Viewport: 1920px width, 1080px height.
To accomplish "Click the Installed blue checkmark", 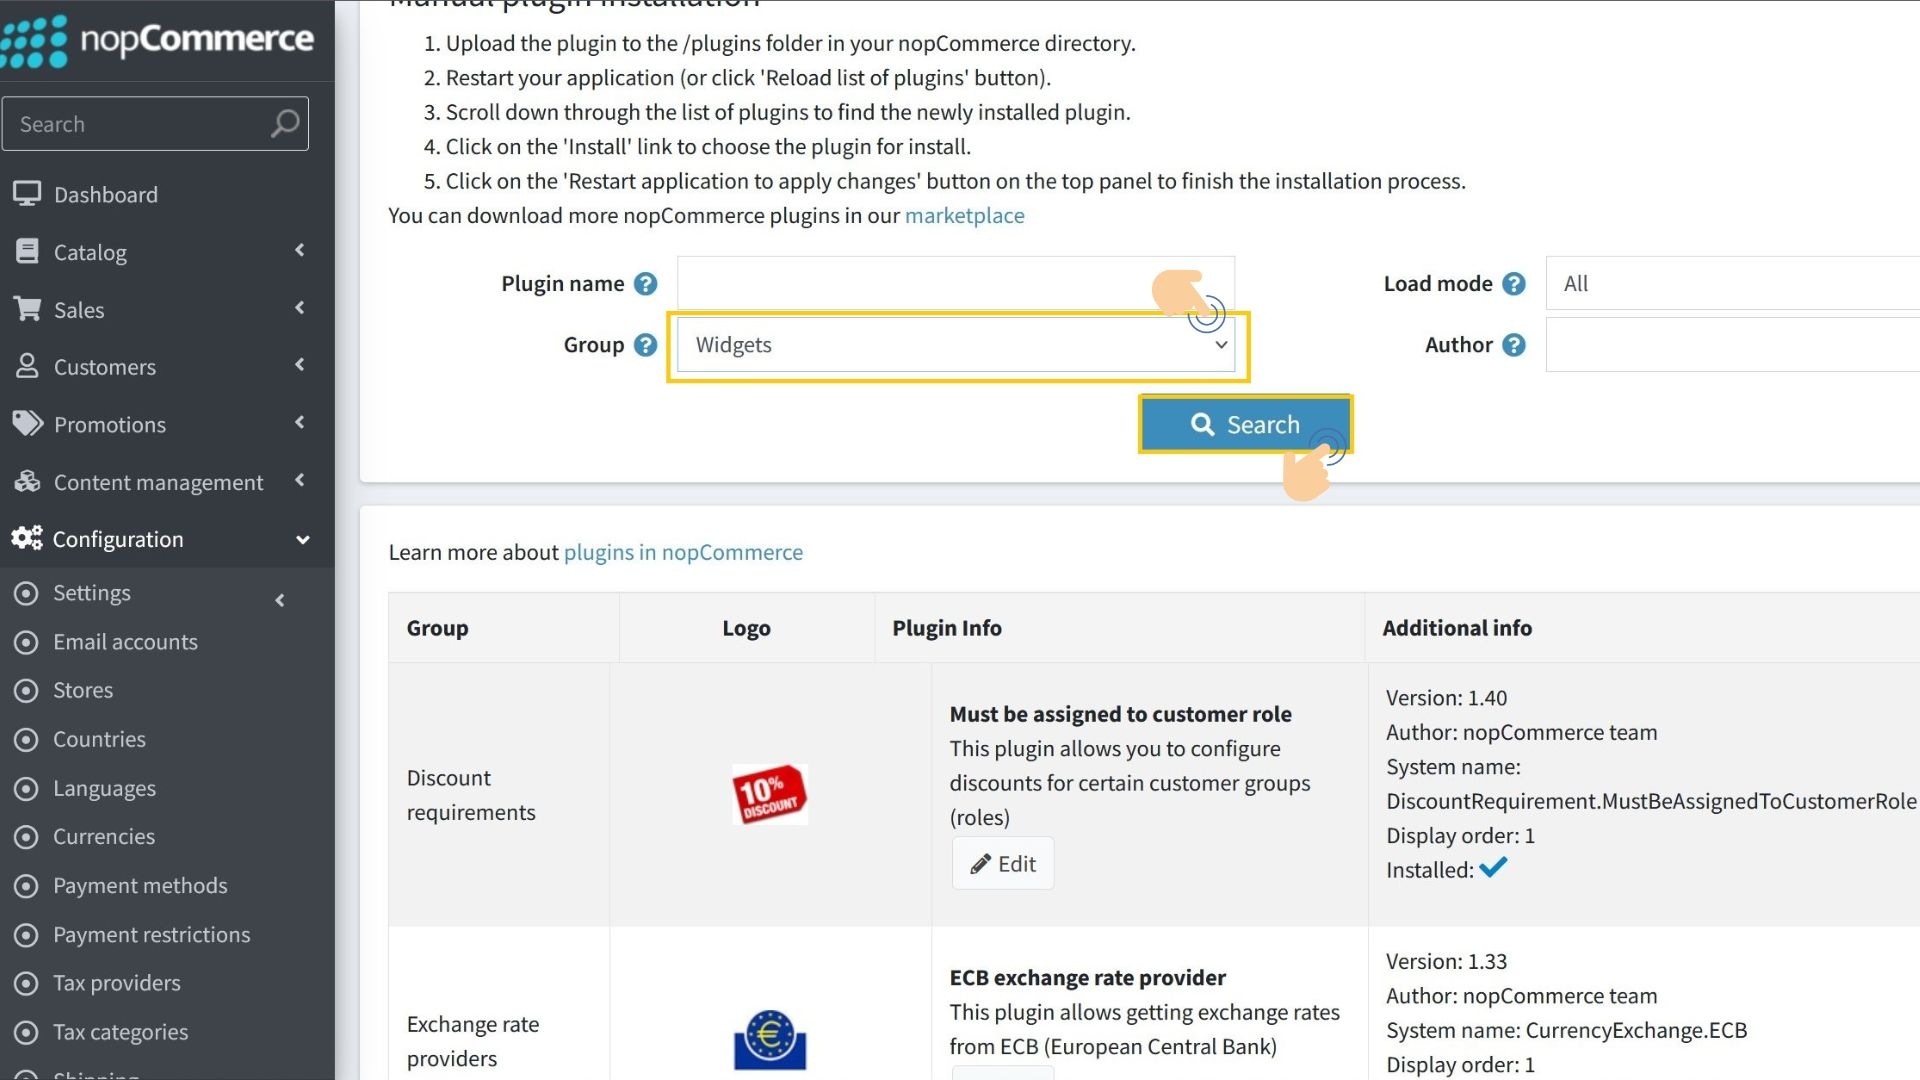I will [1493, 868].
